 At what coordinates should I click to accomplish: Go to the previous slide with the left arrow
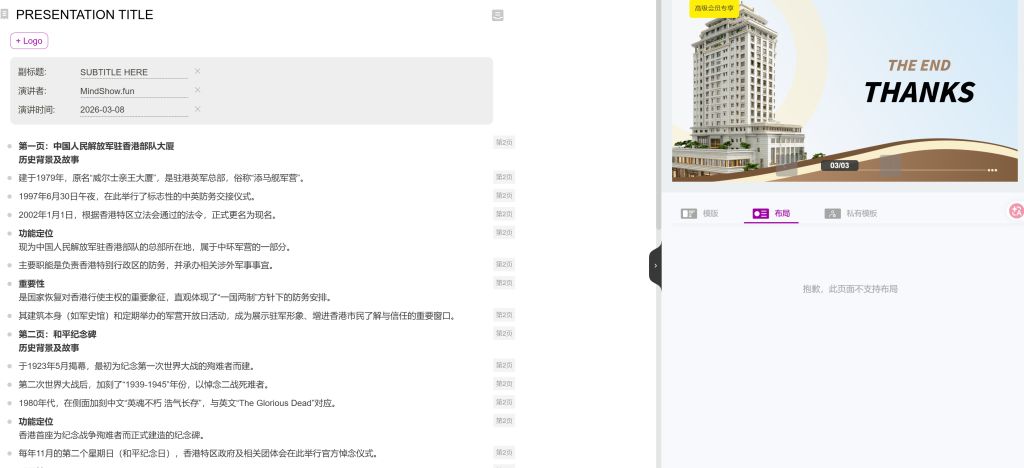tap(786, 166)
